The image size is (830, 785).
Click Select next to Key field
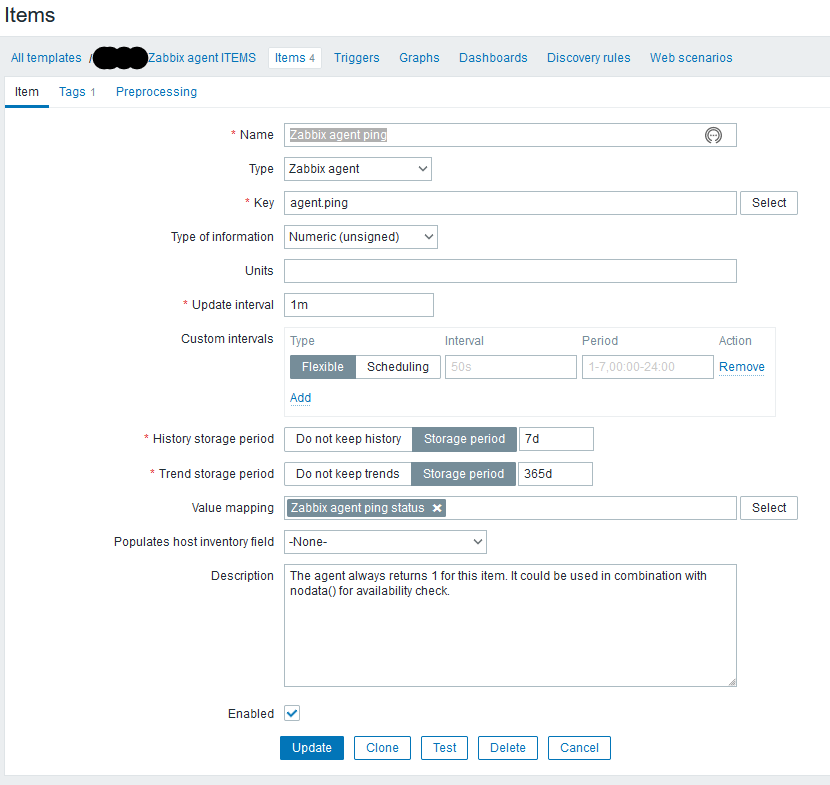pos(769,203)
